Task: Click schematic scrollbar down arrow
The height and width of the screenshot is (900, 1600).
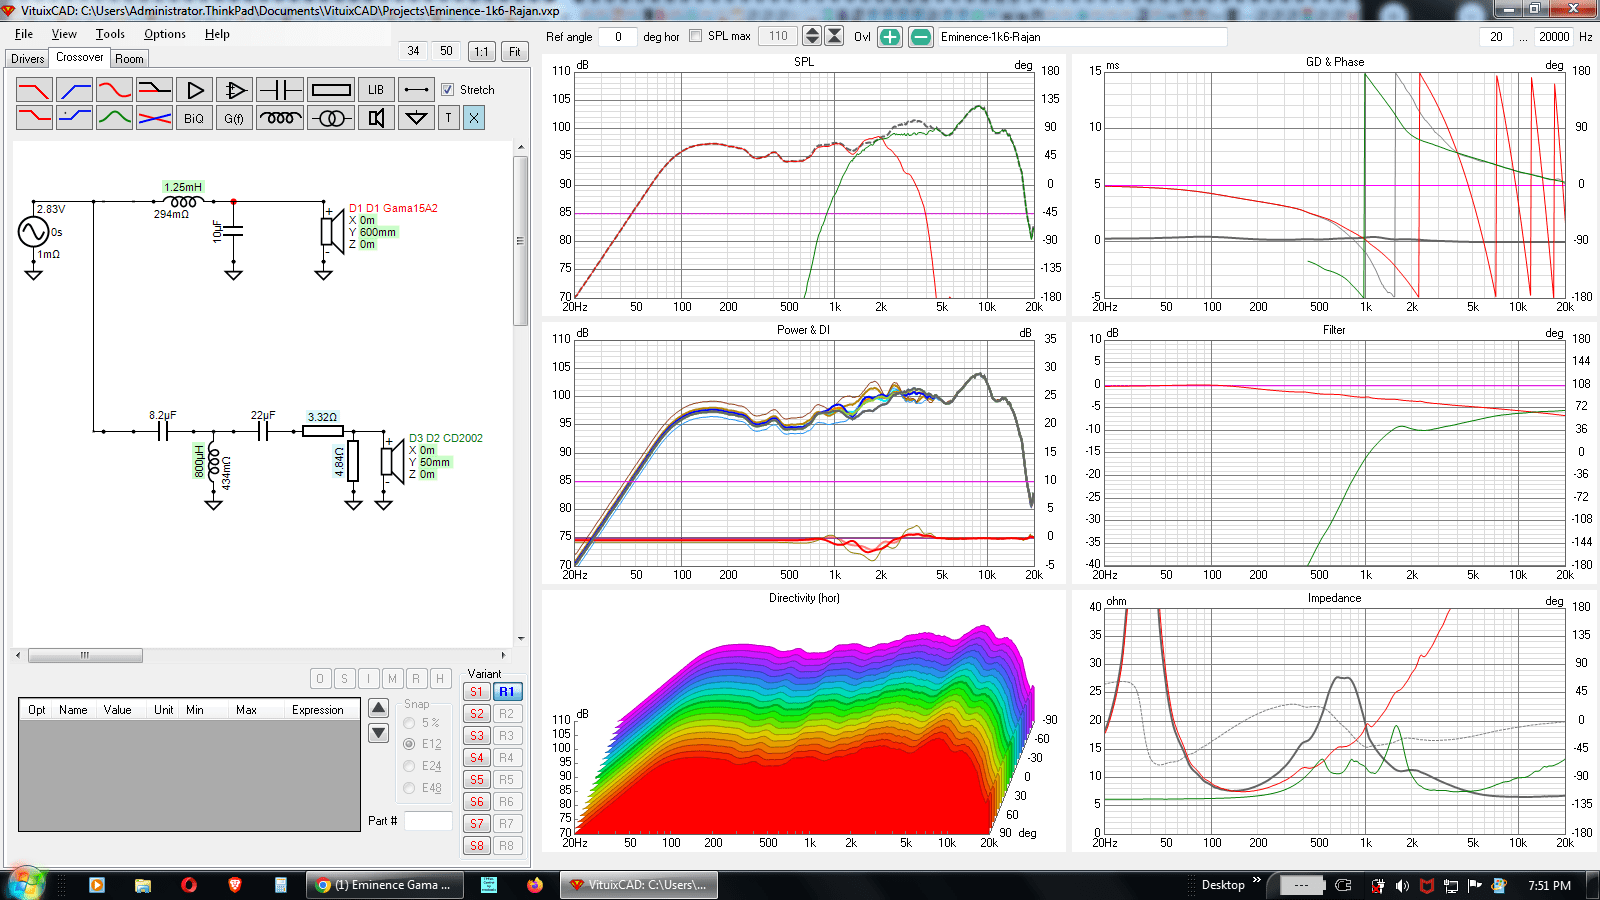Action: tap(521, 638)
